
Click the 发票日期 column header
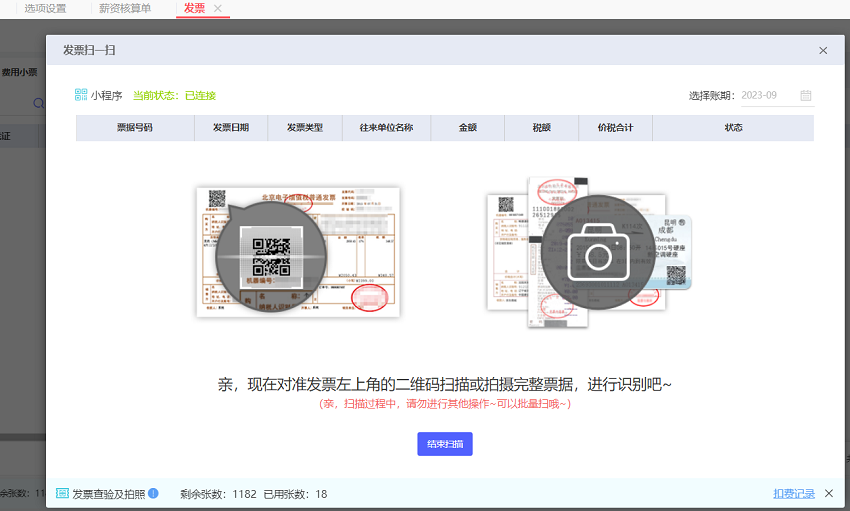click(231, 128)
